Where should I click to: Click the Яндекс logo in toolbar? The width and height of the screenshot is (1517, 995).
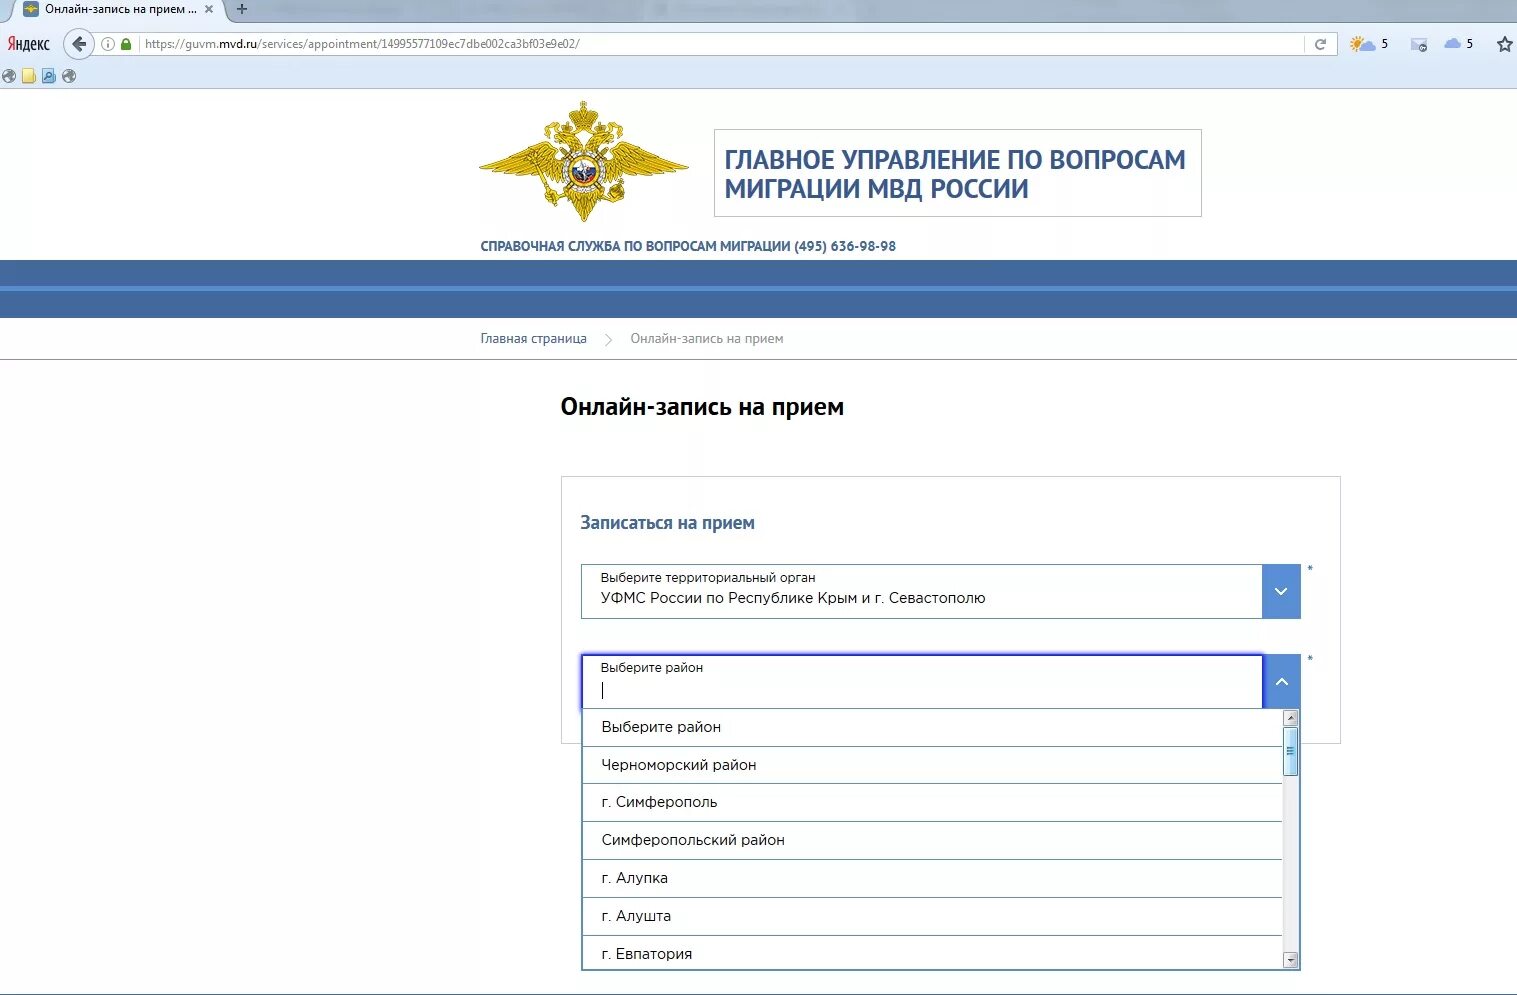coord(28,44)
